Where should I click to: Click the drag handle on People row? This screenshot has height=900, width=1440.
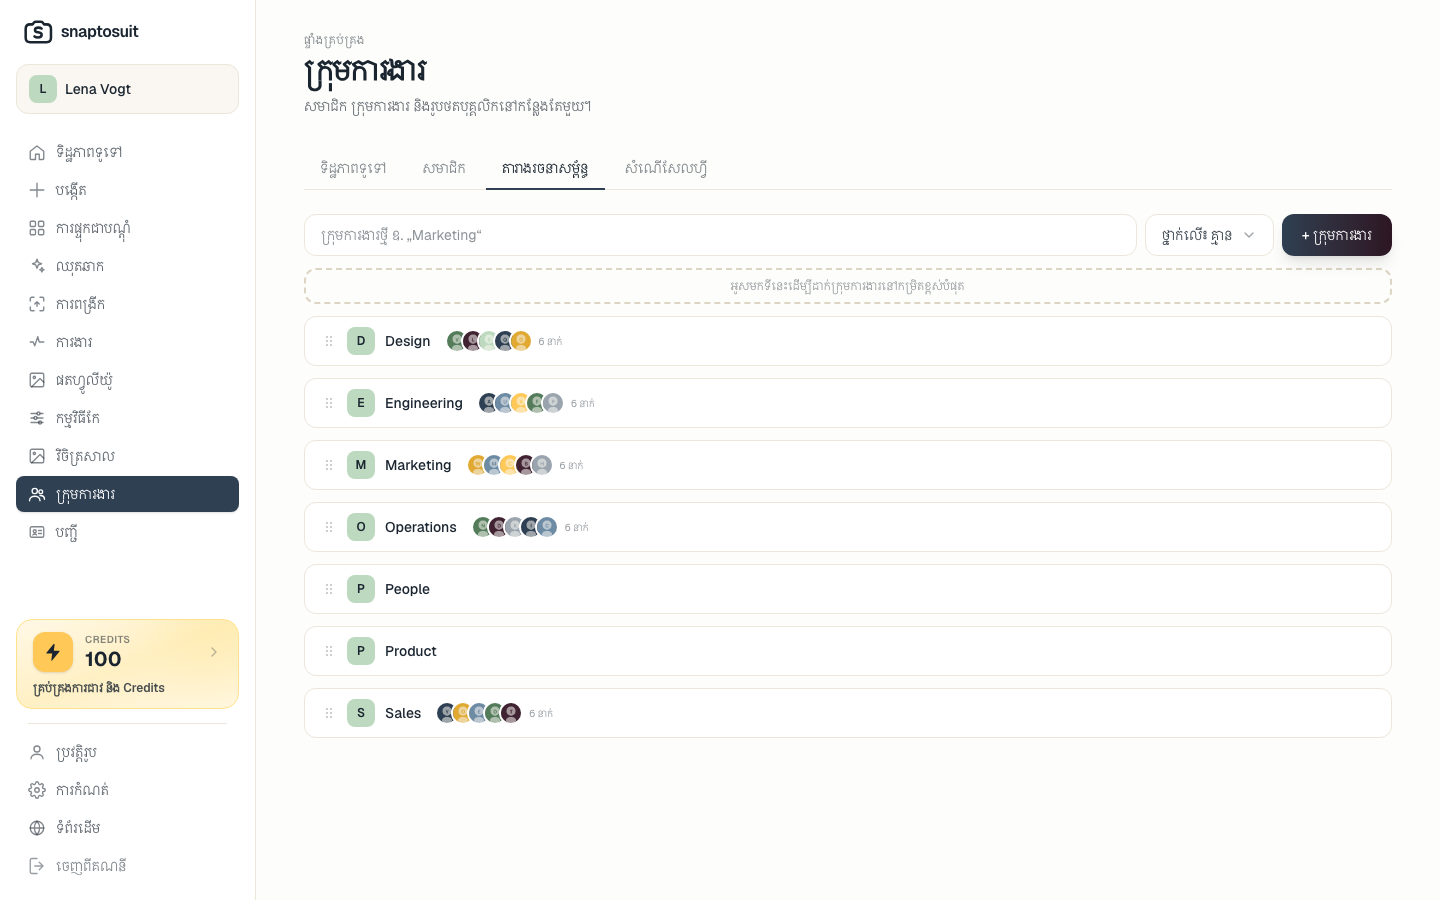tap(329, 589)
